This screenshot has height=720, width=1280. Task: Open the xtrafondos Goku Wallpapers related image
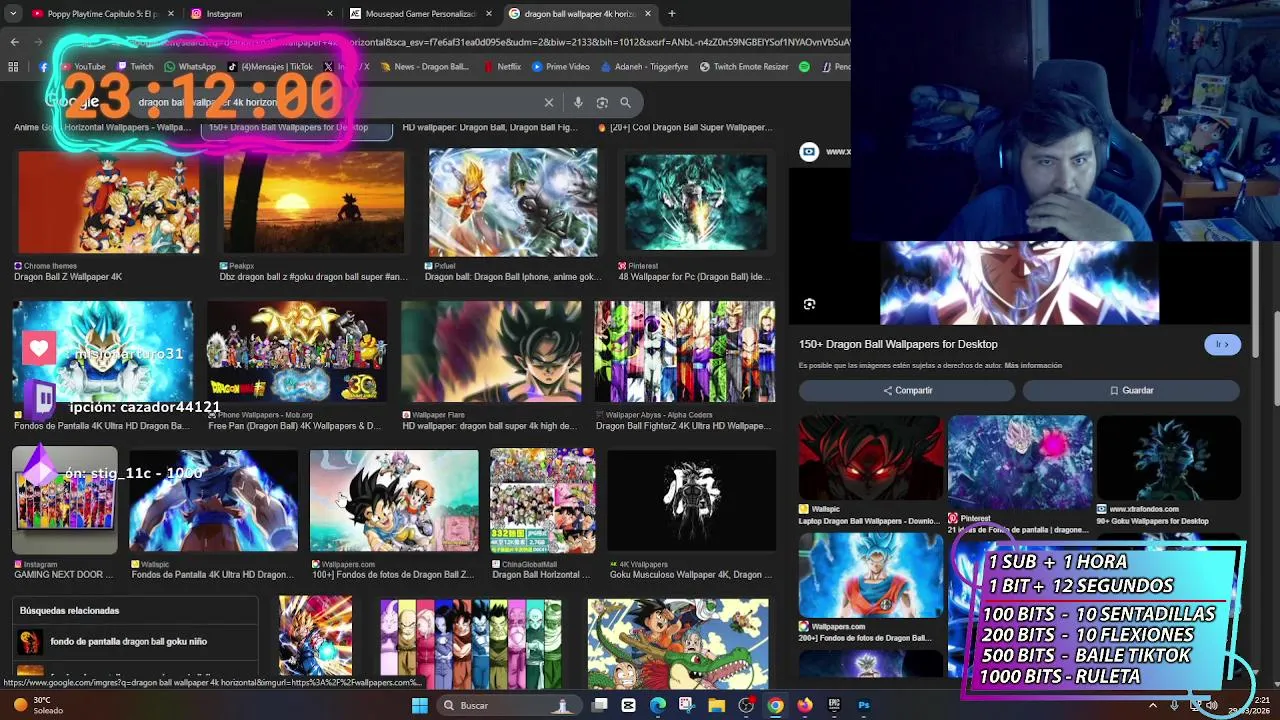pyautogui.click(x=1168, y=458)
